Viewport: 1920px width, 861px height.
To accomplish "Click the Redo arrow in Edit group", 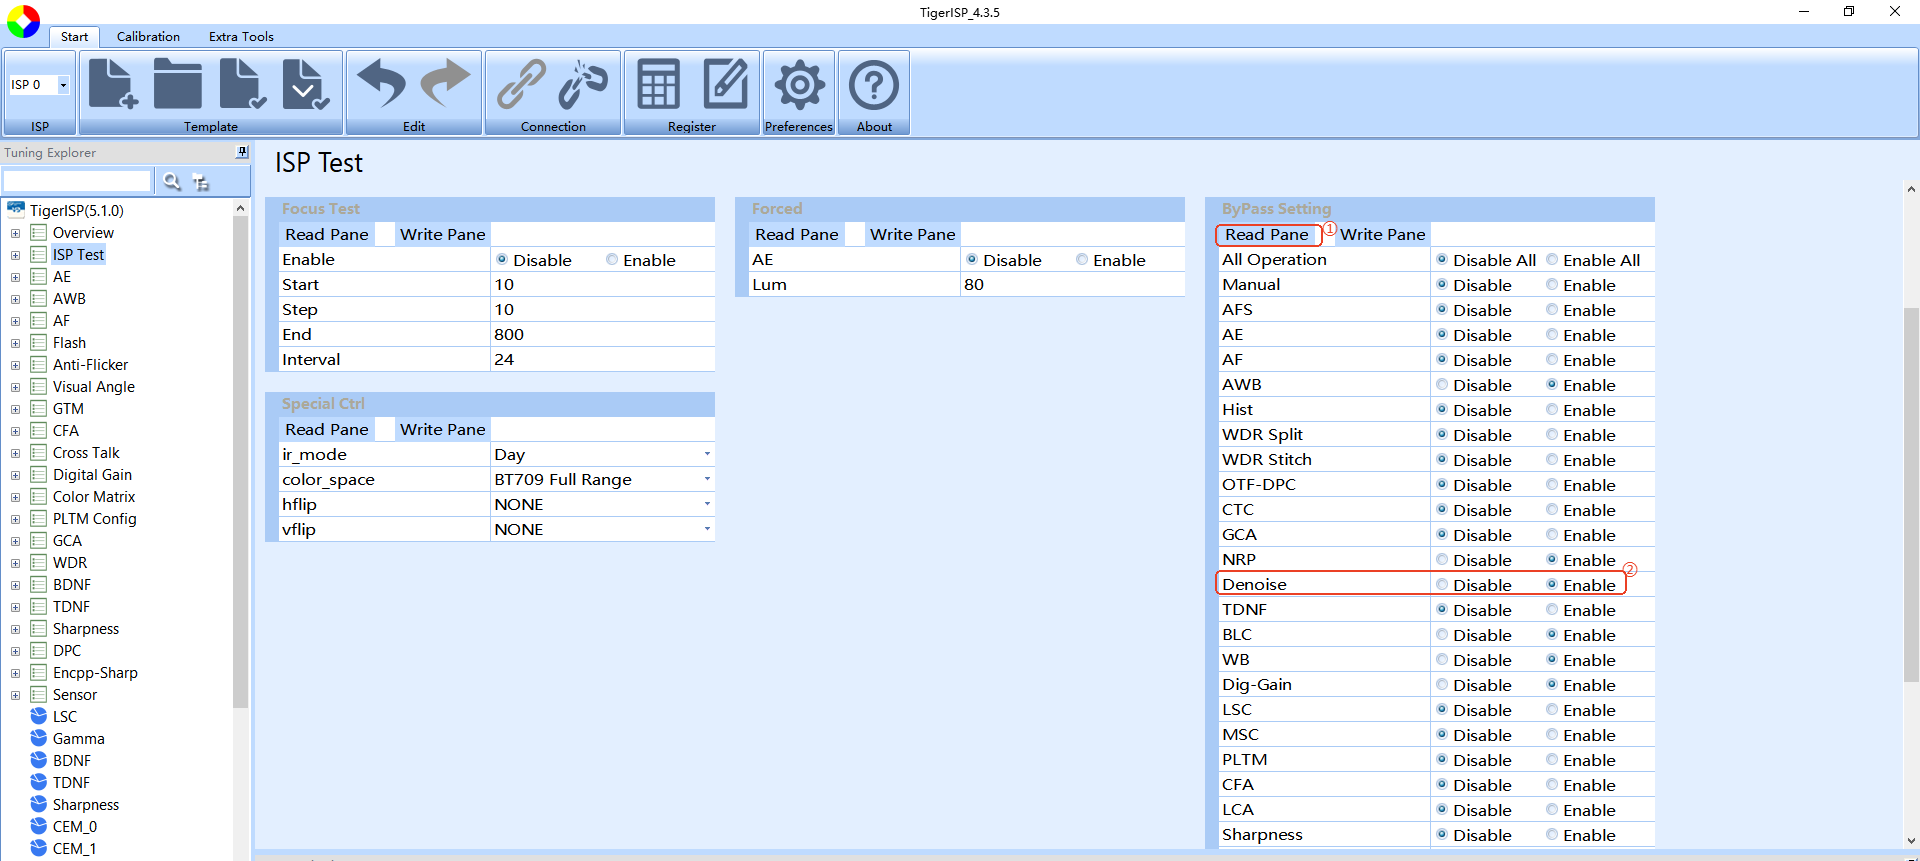I will tap(446, 84).
